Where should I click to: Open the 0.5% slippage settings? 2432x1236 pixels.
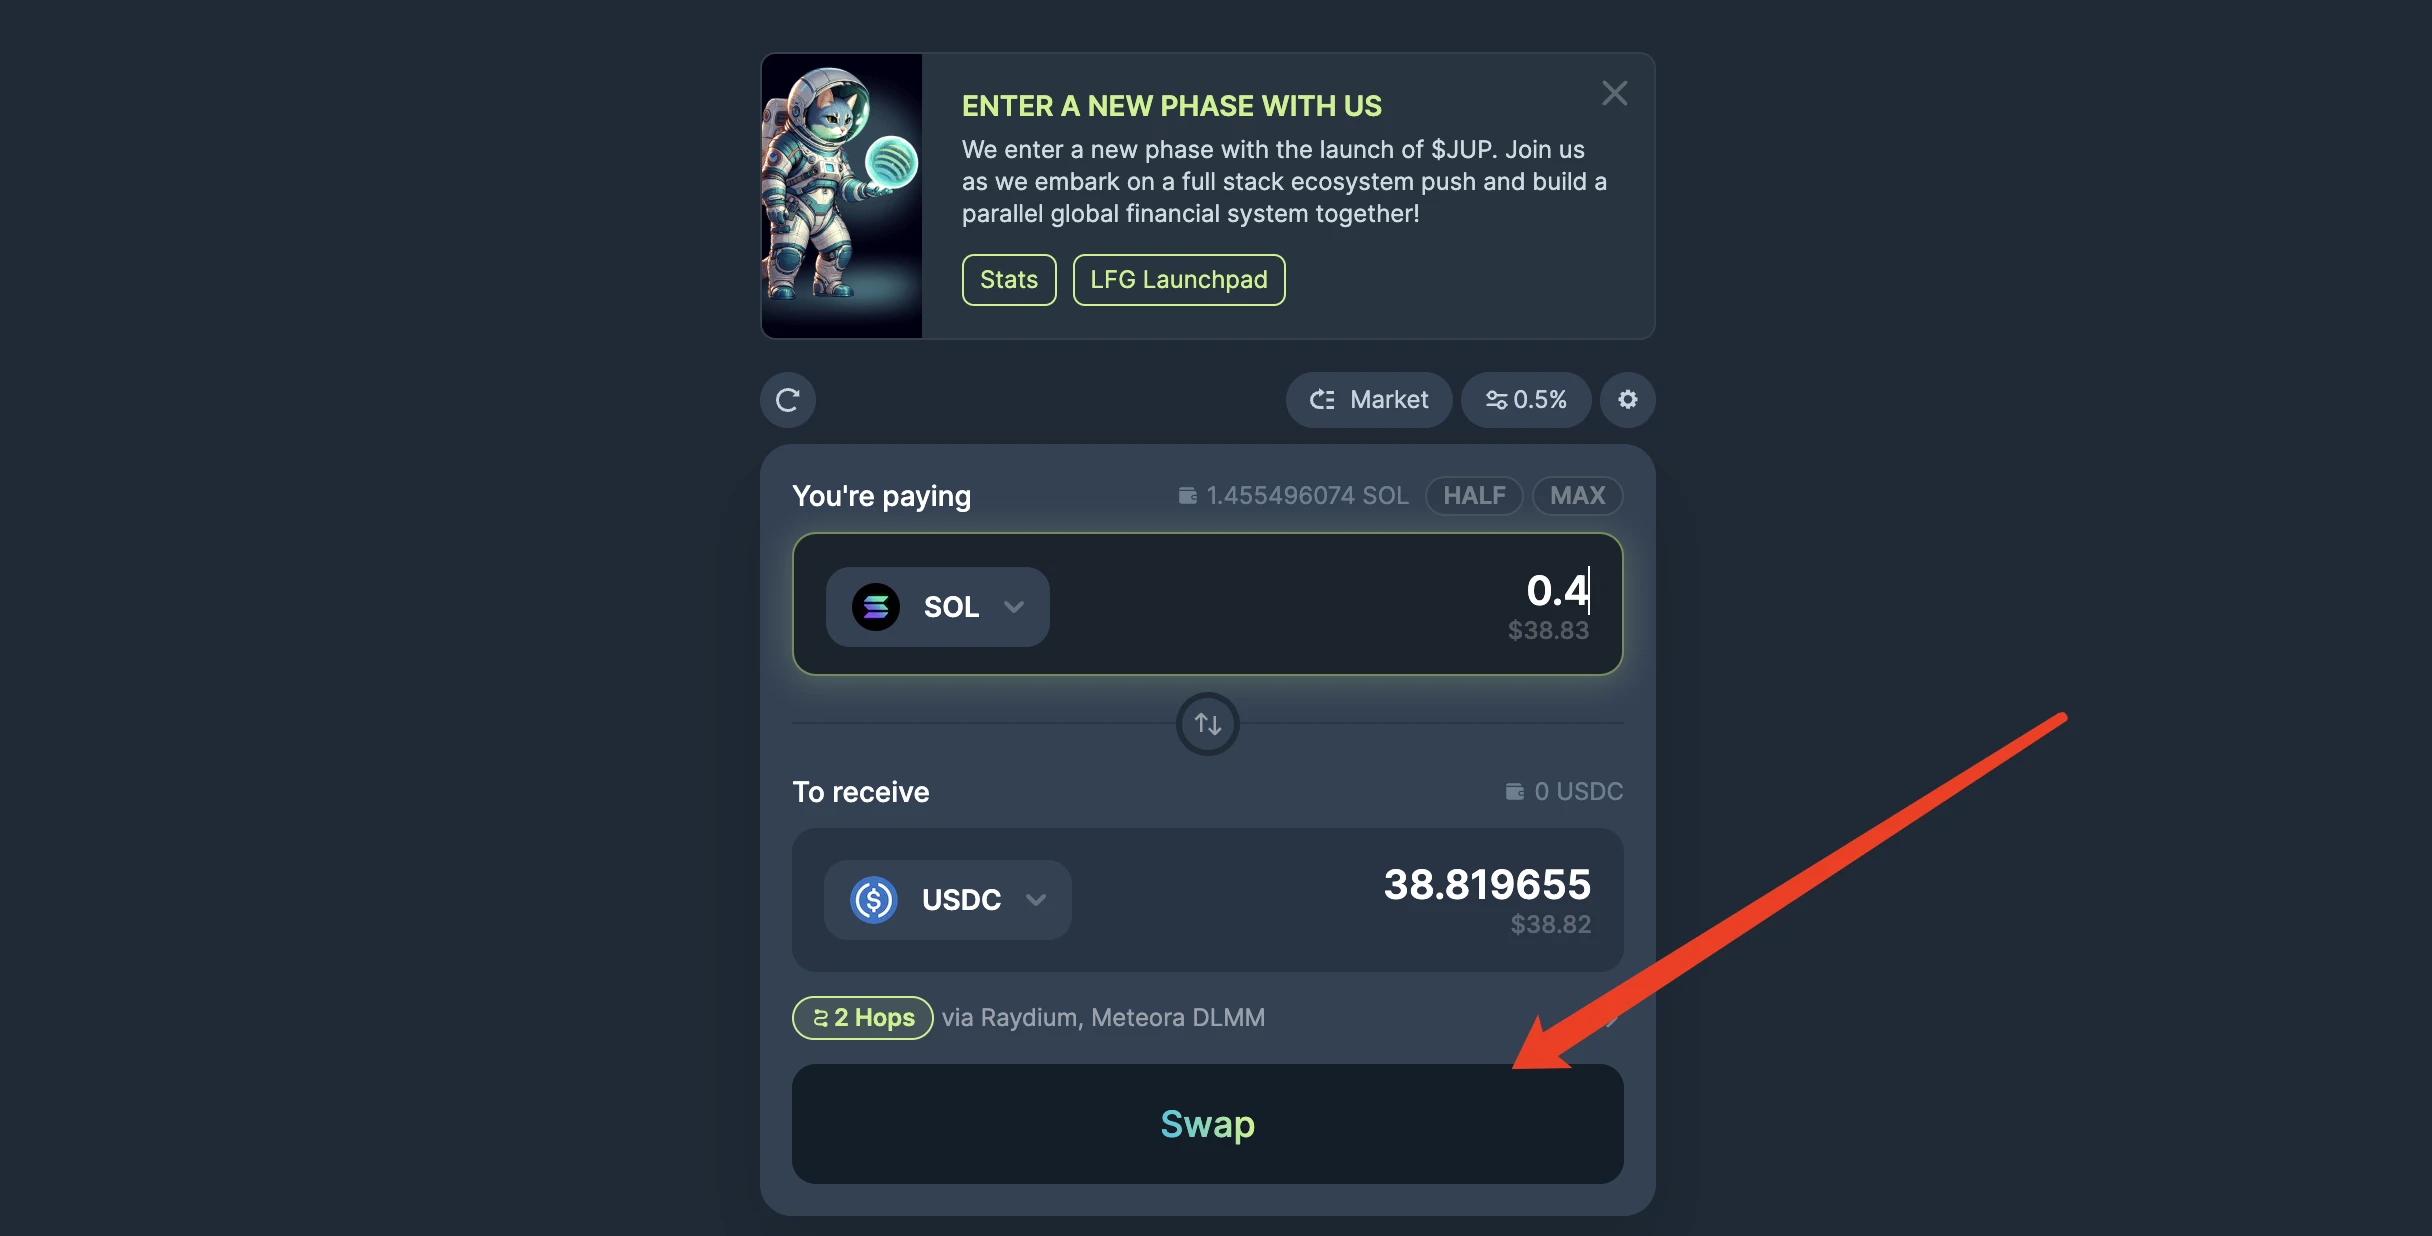1526,400
